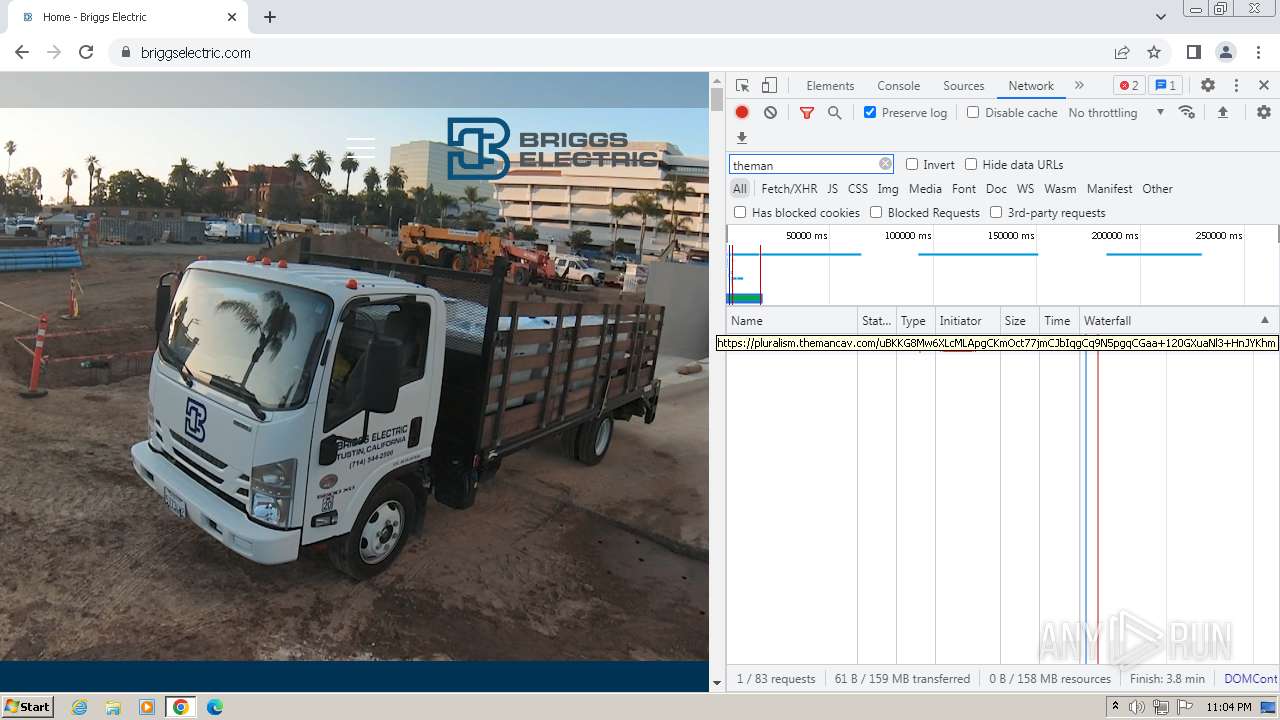Enable Hide data URLs
This screenshot has width=1280, height=720.
(971, 164)
